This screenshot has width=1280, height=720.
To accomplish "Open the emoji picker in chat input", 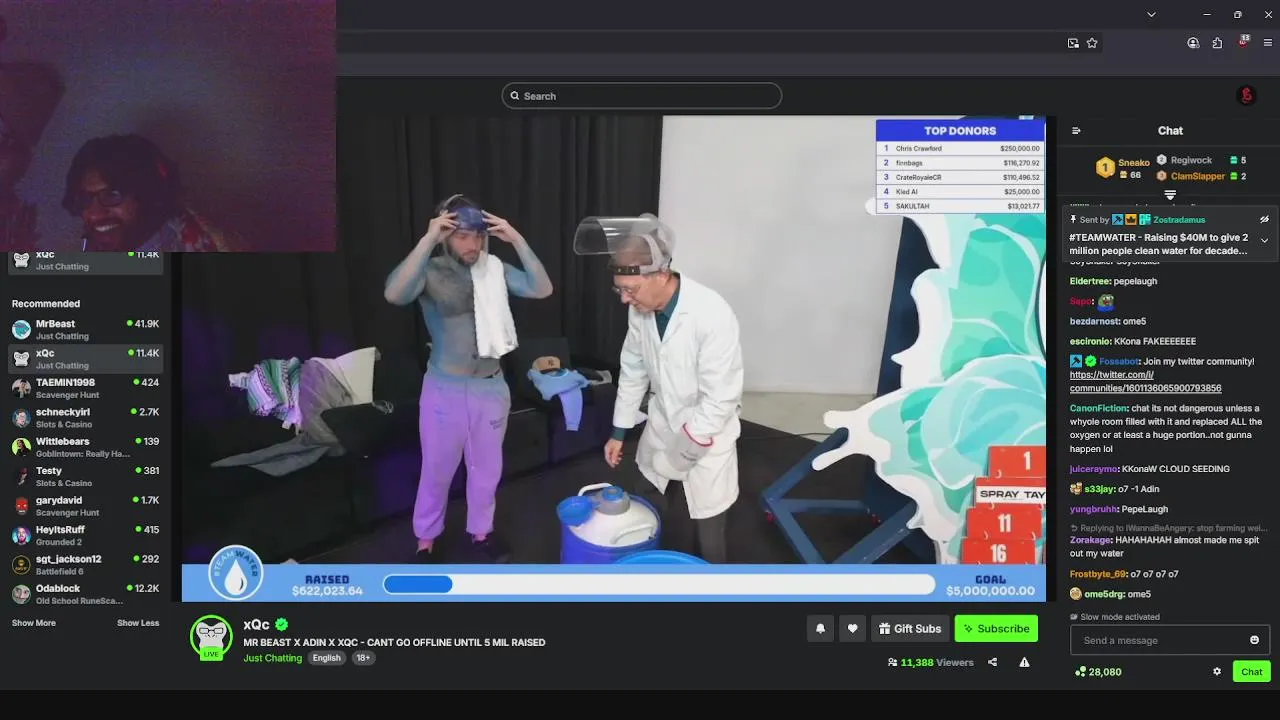I will click(x=1254, y=640).
